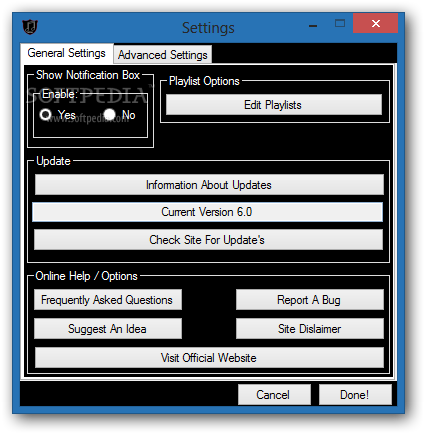Open the Site Dislaimer button
Image resolution: width=425 pixels, height=434 pixels.
click(x=310, y=329)
